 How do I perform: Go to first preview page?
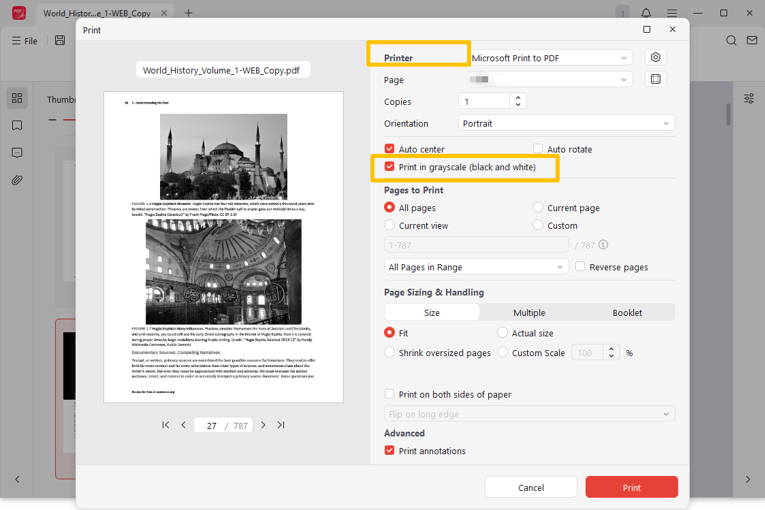coord(165,425)
